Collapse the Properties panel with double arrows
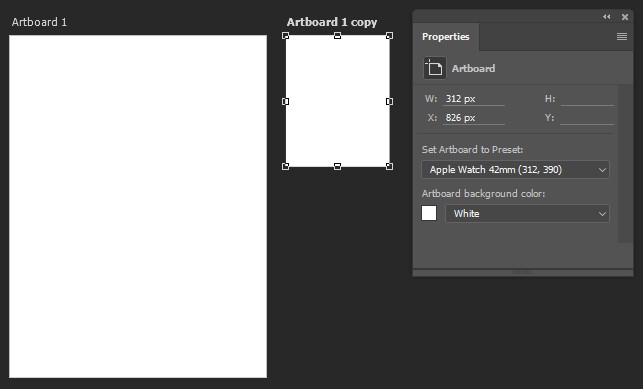 [607, 17]
